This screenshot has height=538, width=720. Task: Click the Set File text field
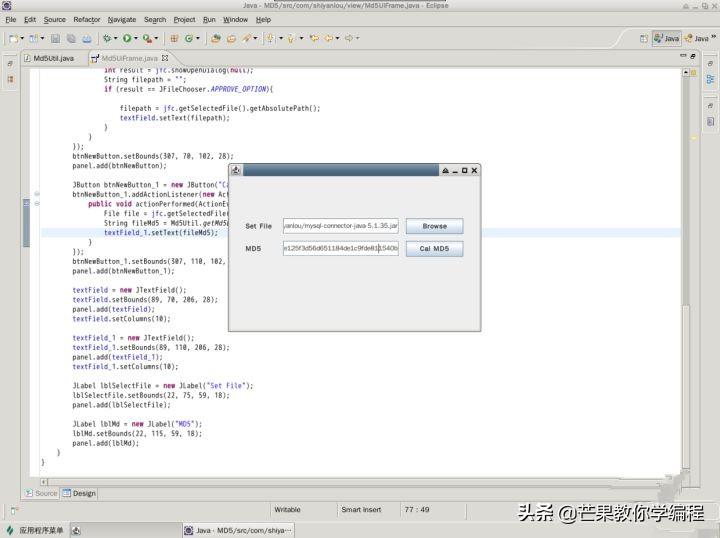[x=341, y=226]
